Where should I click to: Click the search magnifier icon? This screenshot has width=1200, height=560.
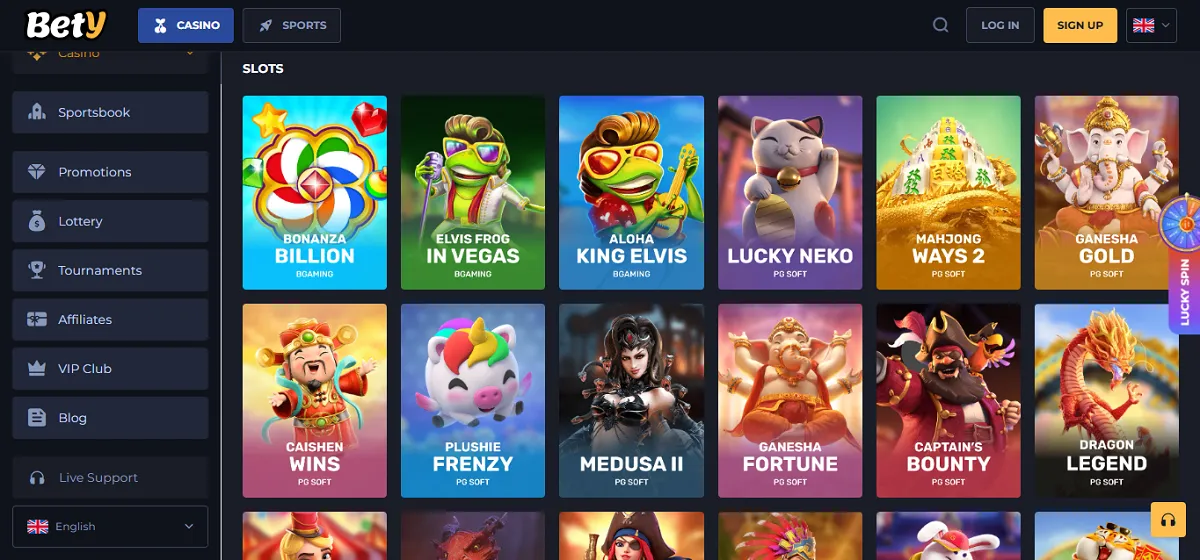[940, 25]
